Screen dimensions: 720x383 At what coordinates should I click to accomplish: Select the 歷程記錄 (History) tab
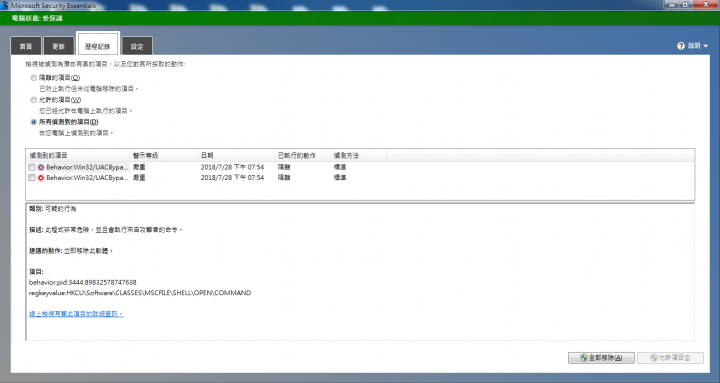tap(98, 45)
